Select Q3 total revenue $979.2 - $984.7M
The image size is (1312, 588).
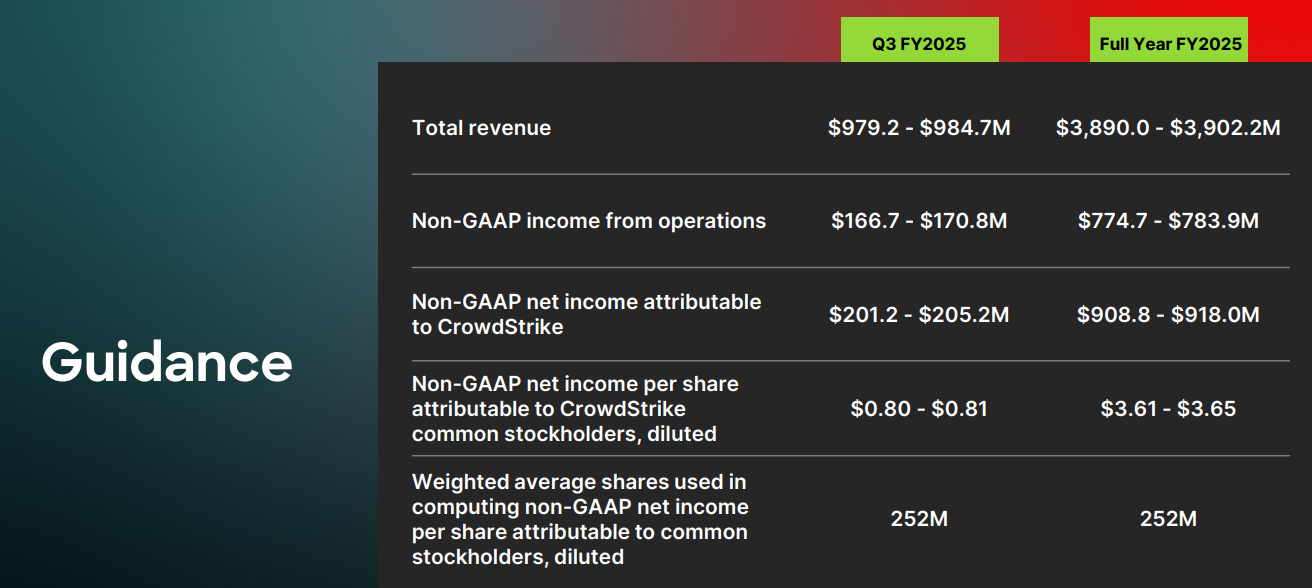point(919,128)
